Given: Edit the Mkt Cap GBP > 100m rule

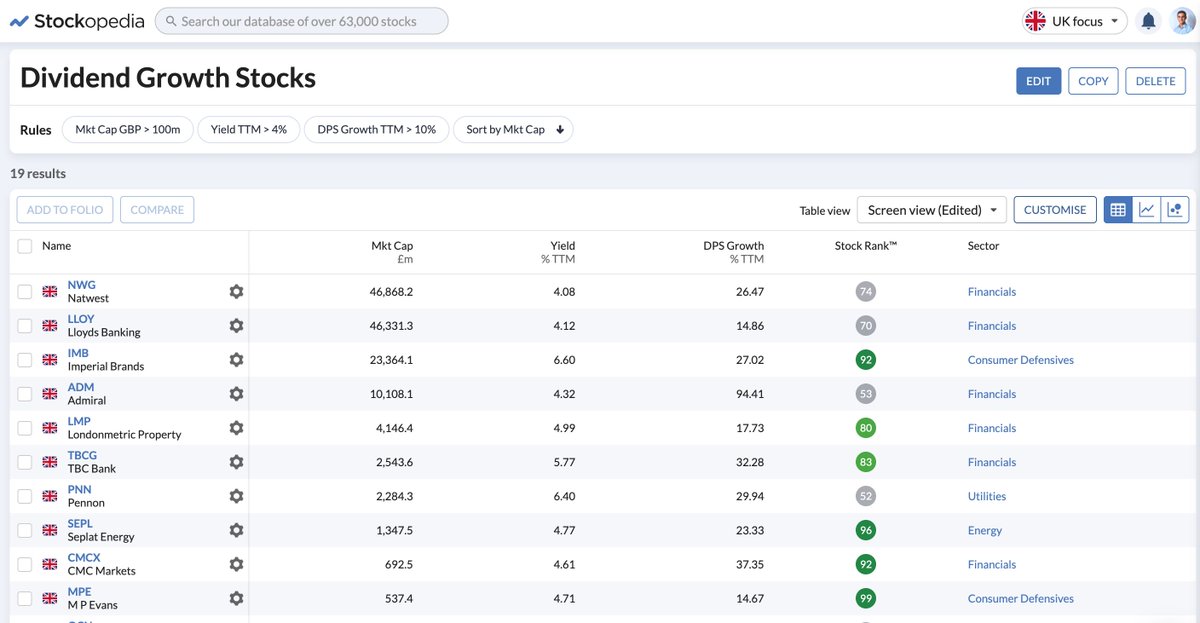Looking at the screenshot, I should click(128, 130).
